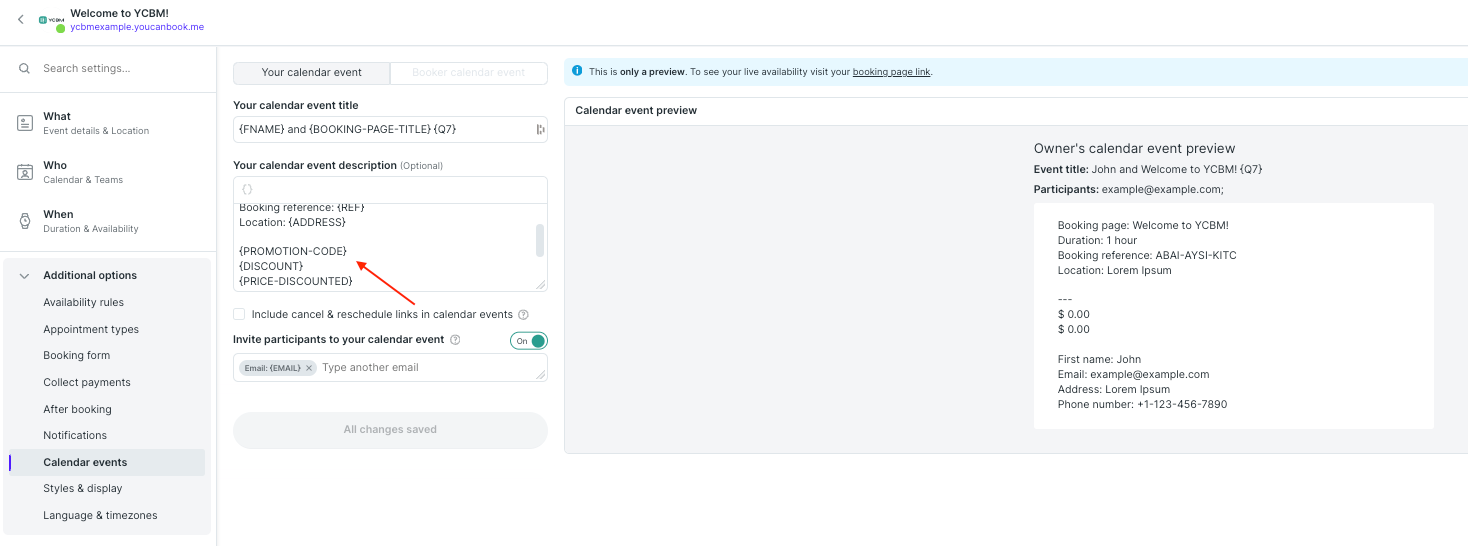Remove the Email: {EMAIL} chip
Screen dimensions: 1468x546
pyautogui.click(x=309, y=368)
